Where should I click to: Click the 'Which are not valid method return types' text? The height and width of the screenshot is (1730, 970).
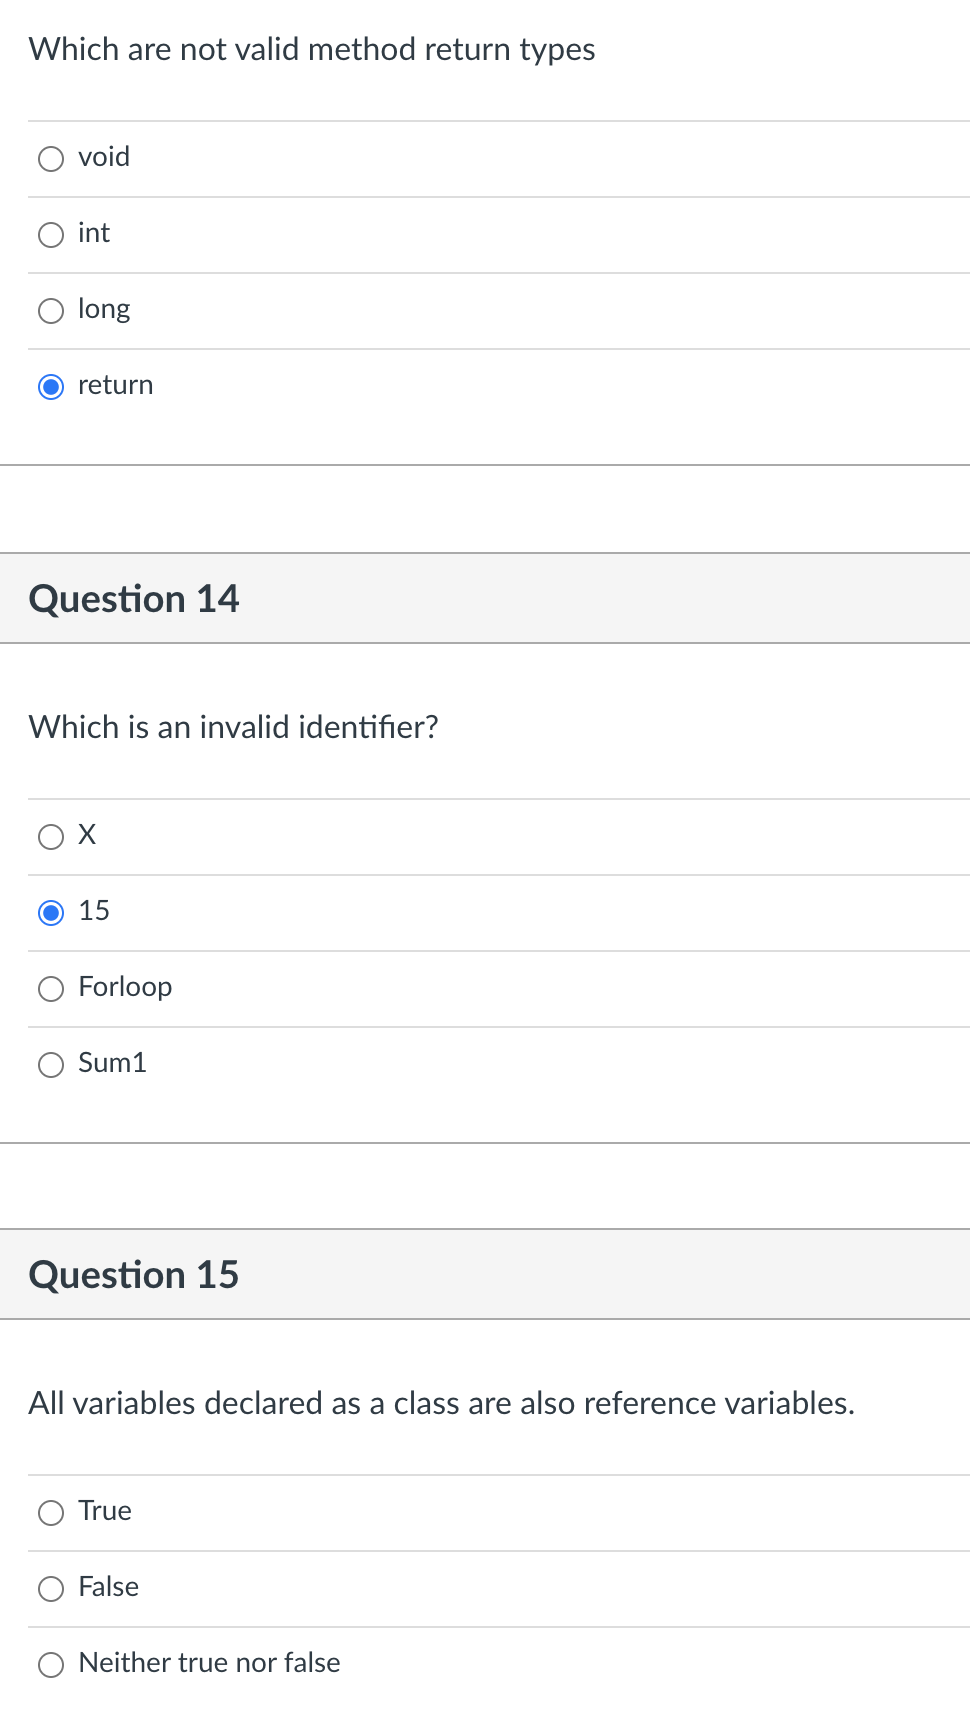tap(312, 50)
